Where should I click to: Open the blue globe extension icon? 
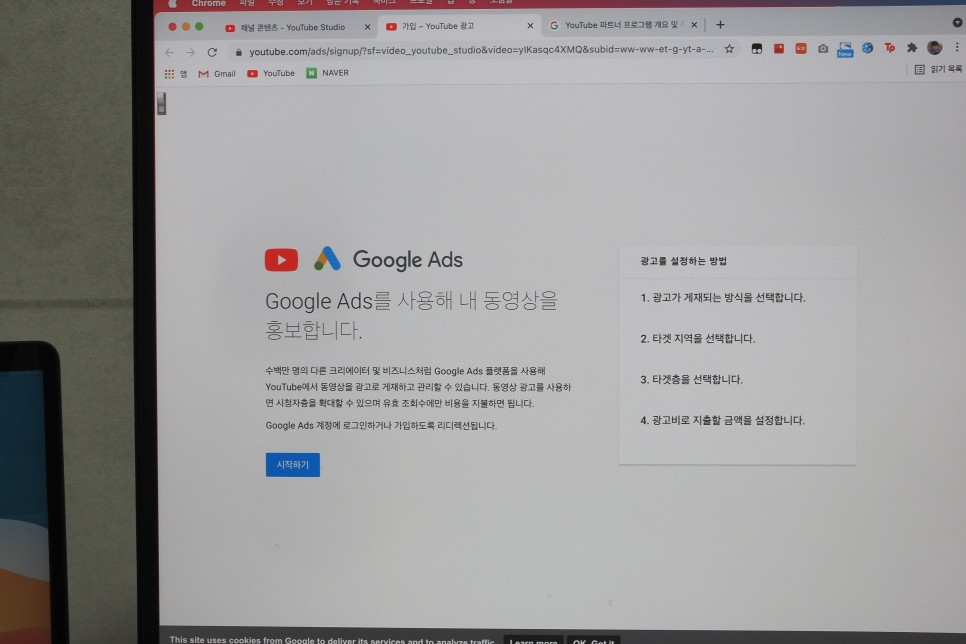[x=867, y=47]
